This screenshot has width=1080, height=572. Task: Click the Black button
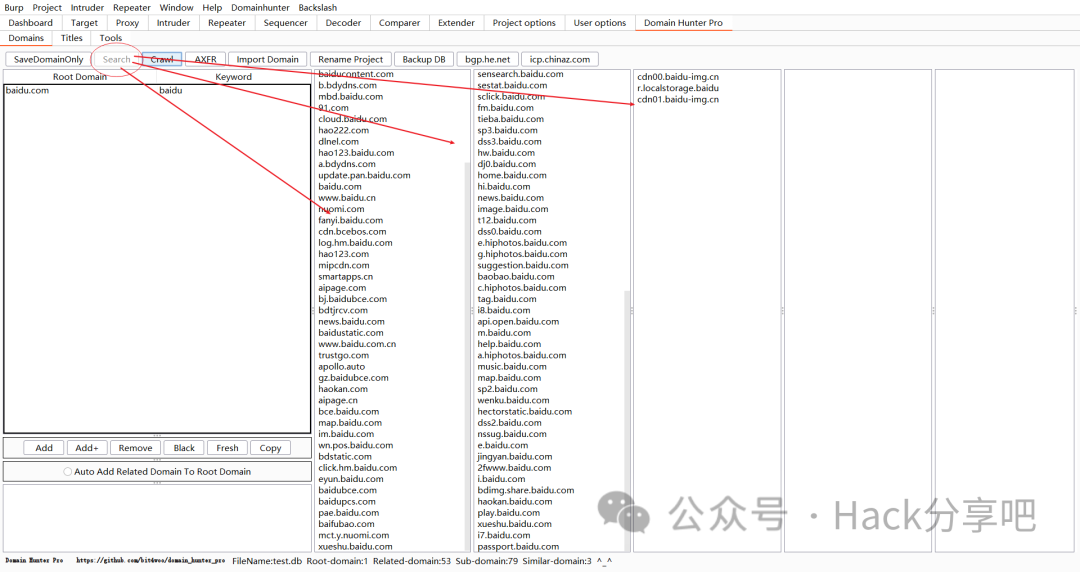(x=184, y=448)
